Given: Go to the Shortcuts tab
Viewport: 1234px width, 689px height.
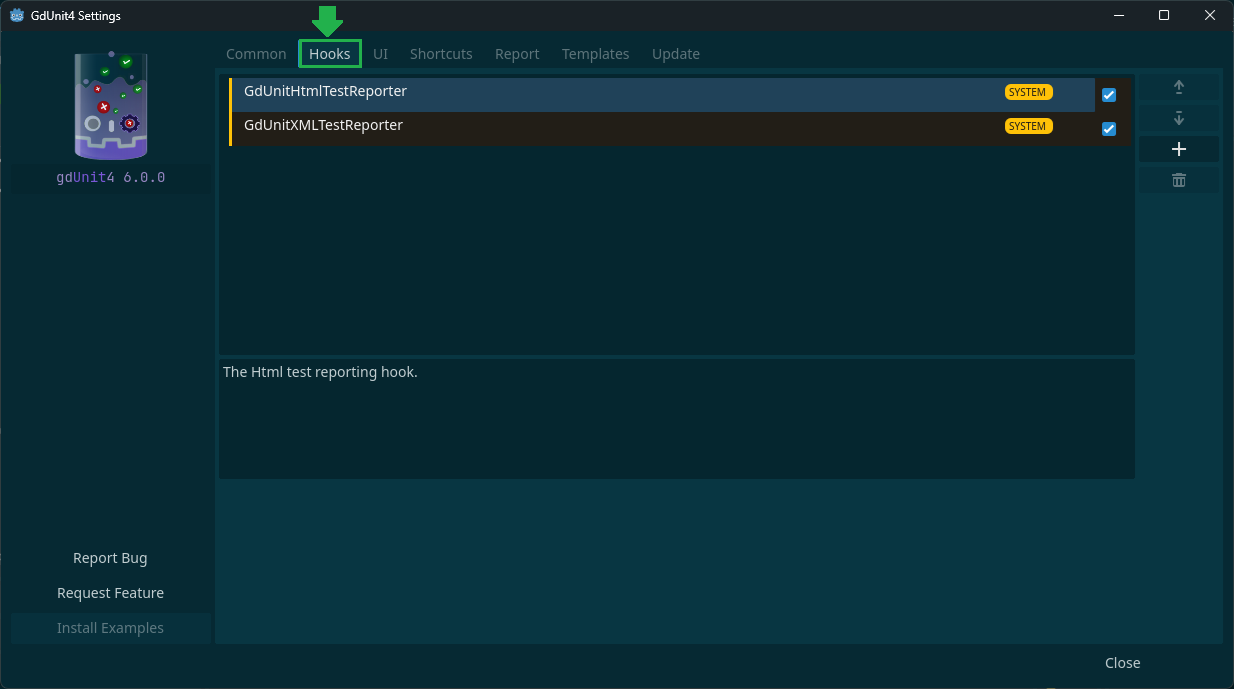Looking at the screenshot, I should pos(441,54).
